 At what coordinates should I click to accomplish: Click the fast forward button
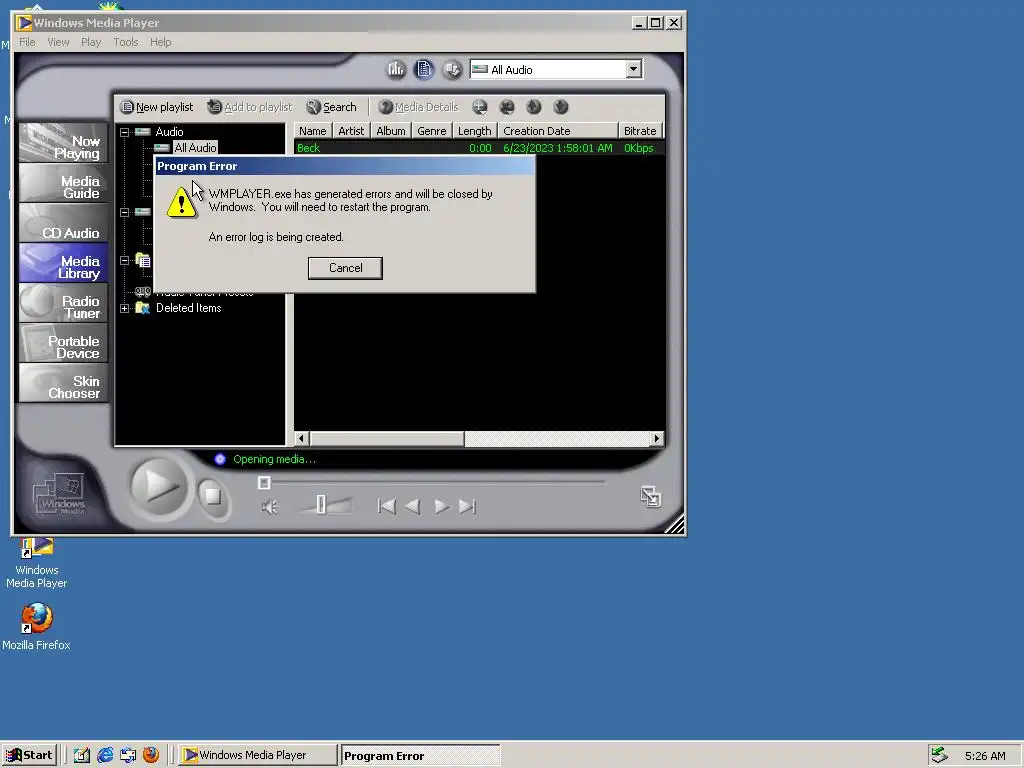[x=441, y=506]
